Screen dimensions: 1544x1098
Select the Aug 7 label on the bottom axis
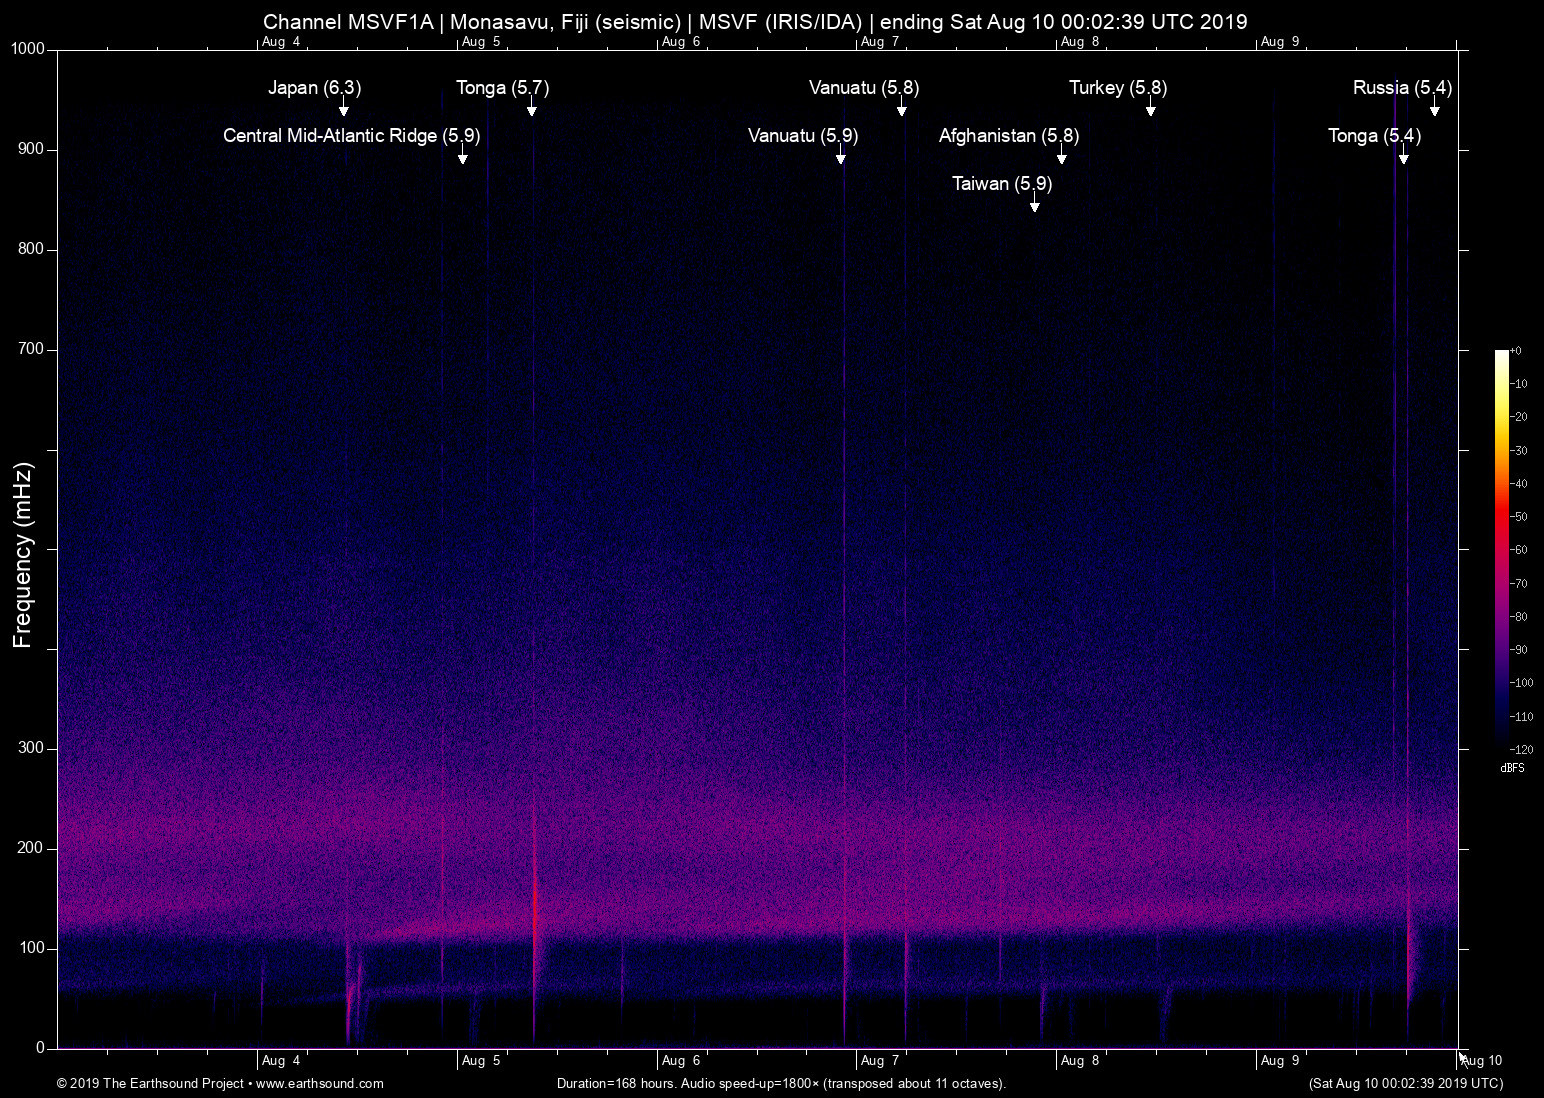pos(880,1061)
